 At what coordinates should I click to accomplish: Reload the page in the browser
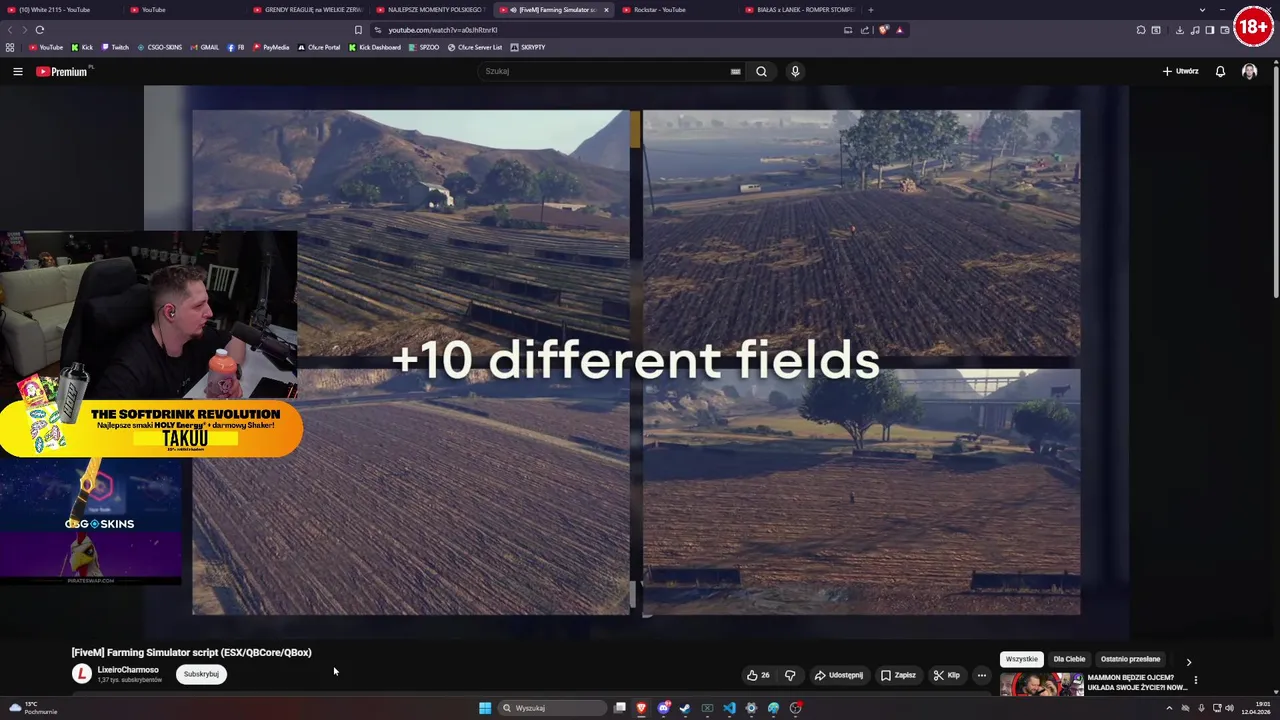(39, 30)
